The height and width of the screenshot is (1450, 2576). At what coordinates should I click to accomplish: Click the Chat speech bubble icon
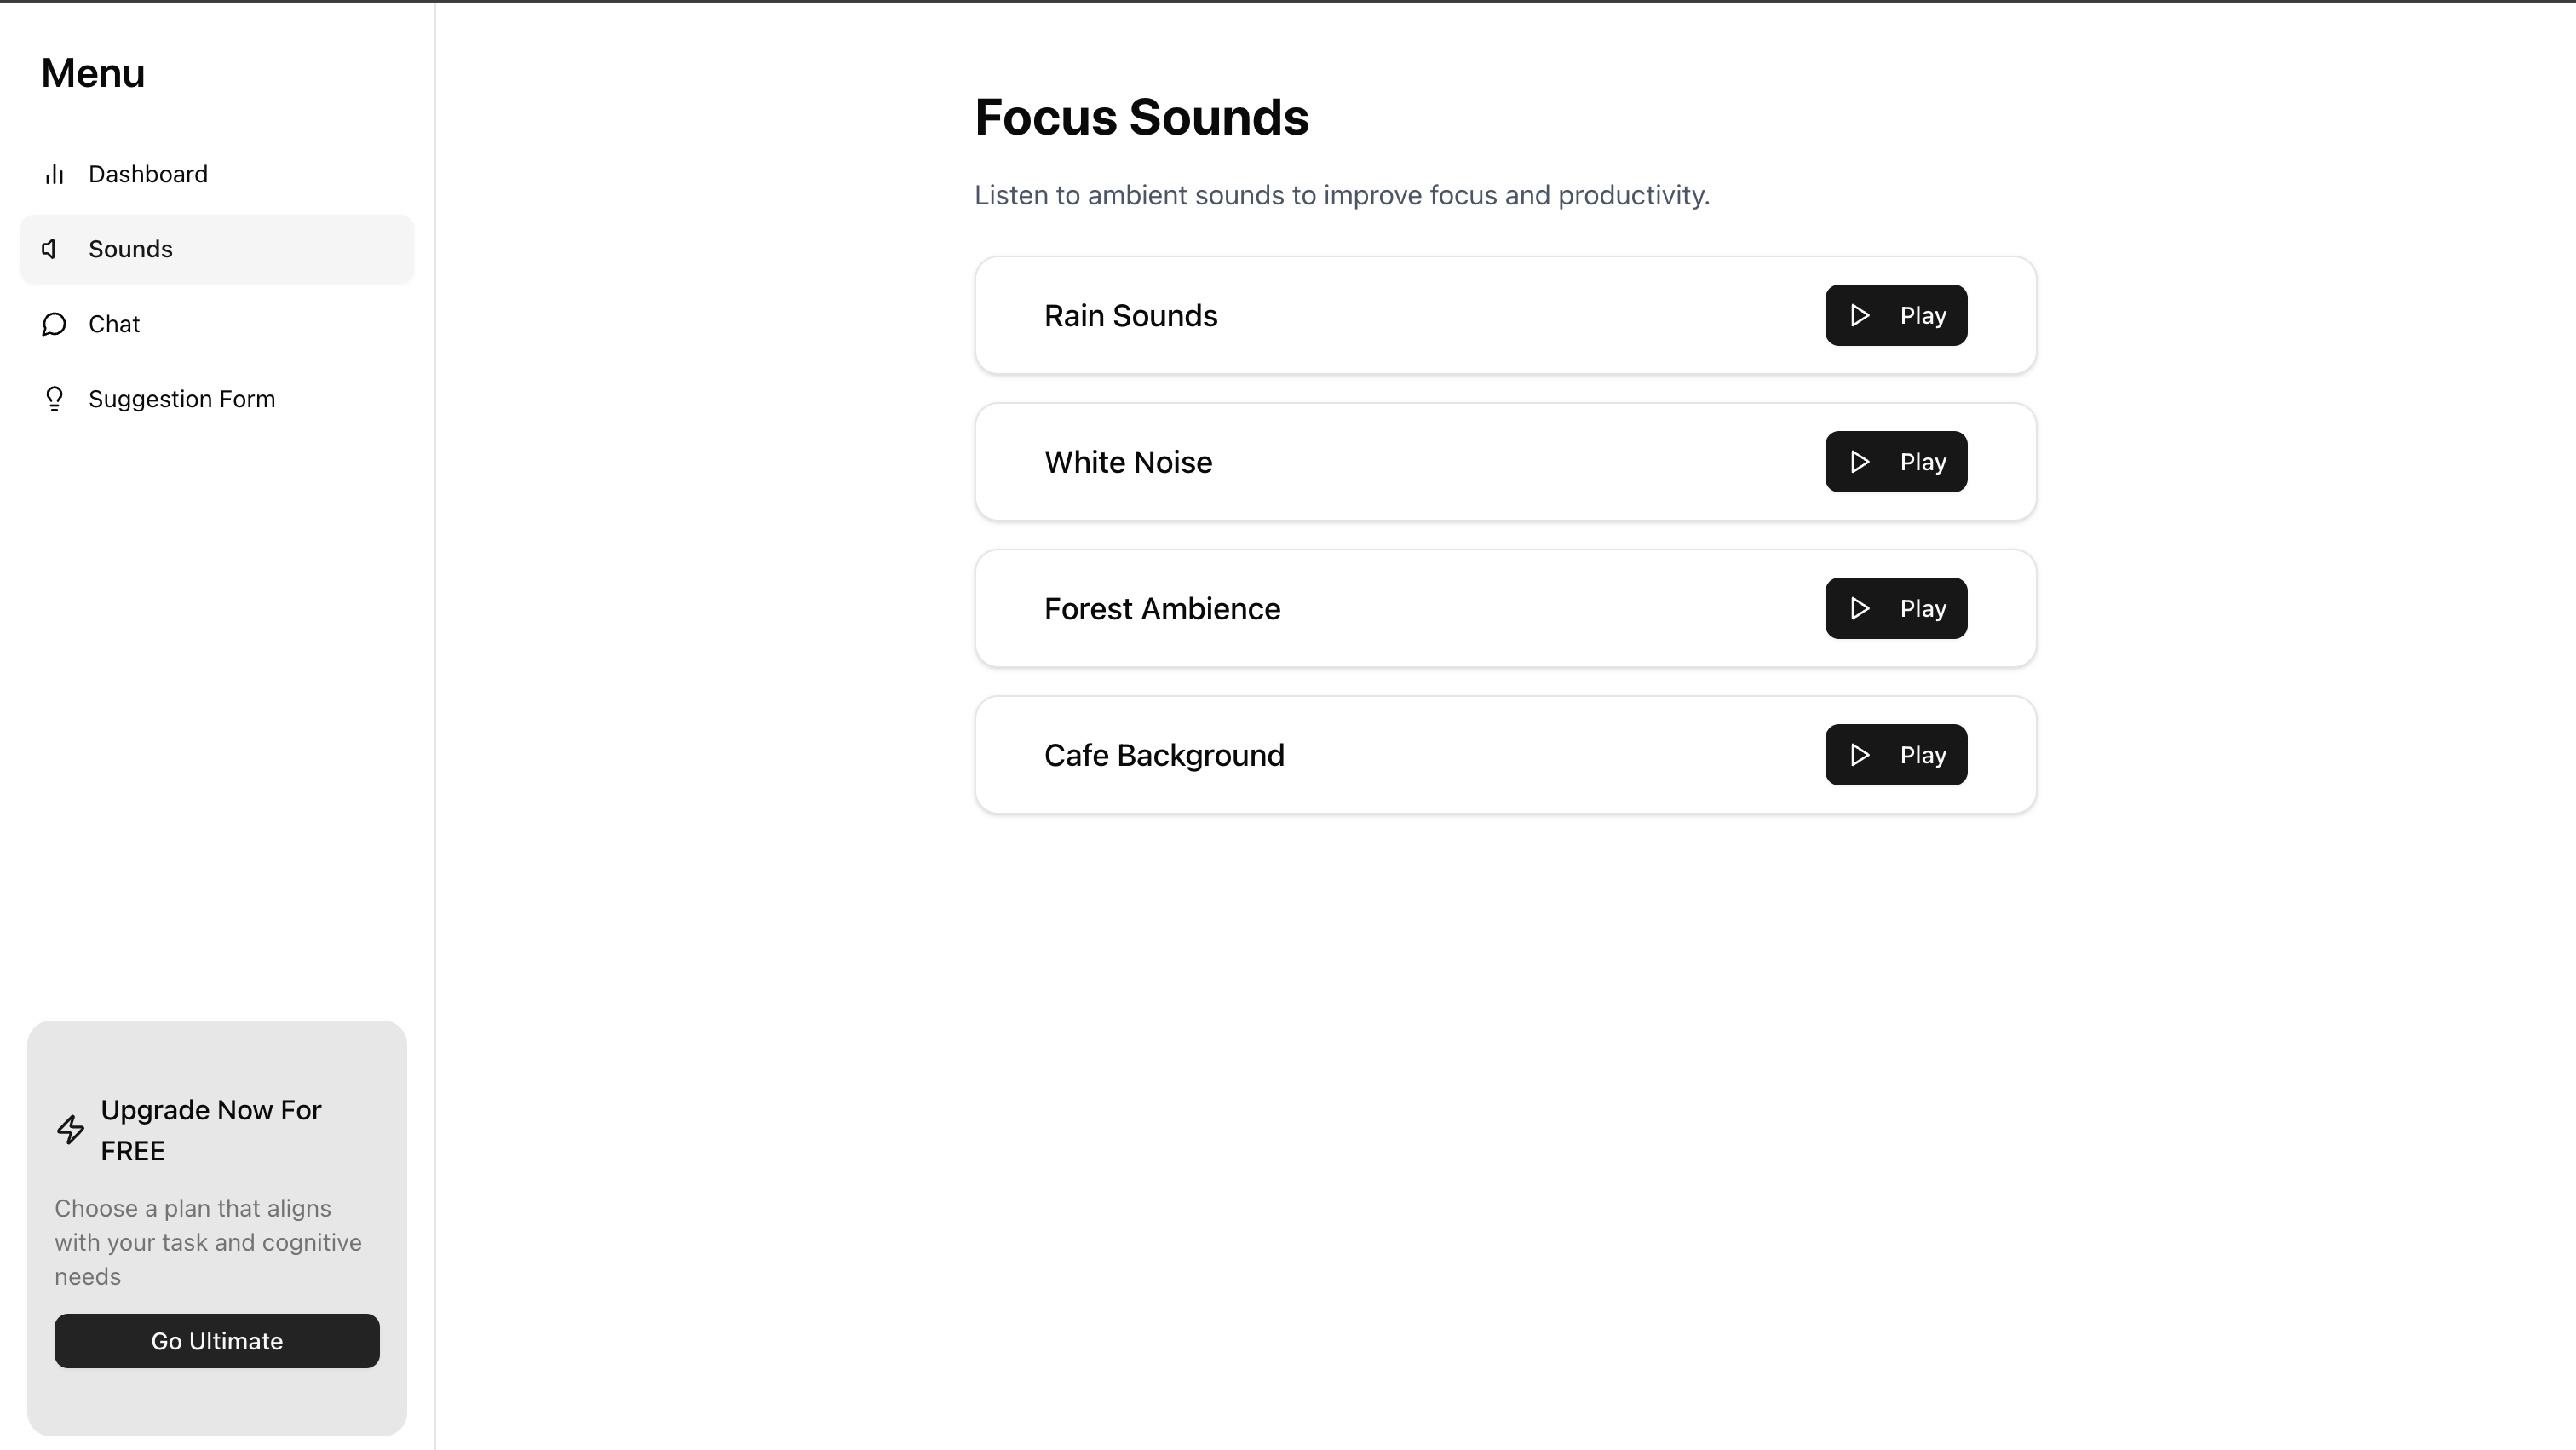(x=54, y=324)
